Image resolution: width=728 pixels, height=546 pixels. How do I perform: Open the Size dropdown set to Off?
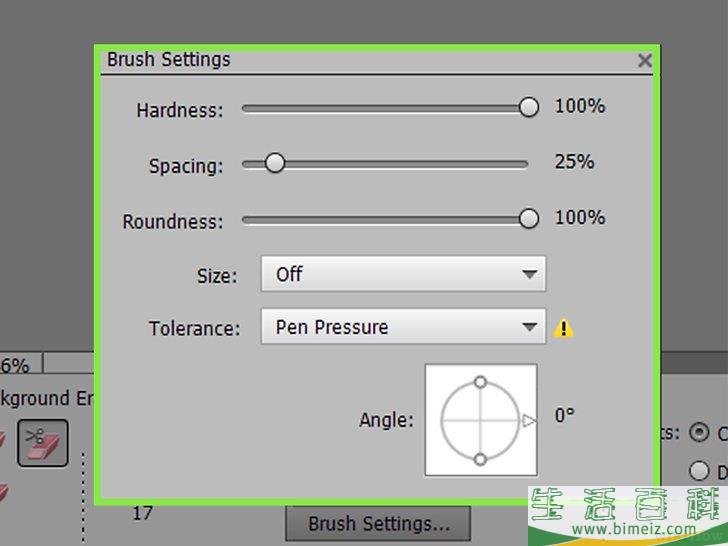(x=403, y=274)
